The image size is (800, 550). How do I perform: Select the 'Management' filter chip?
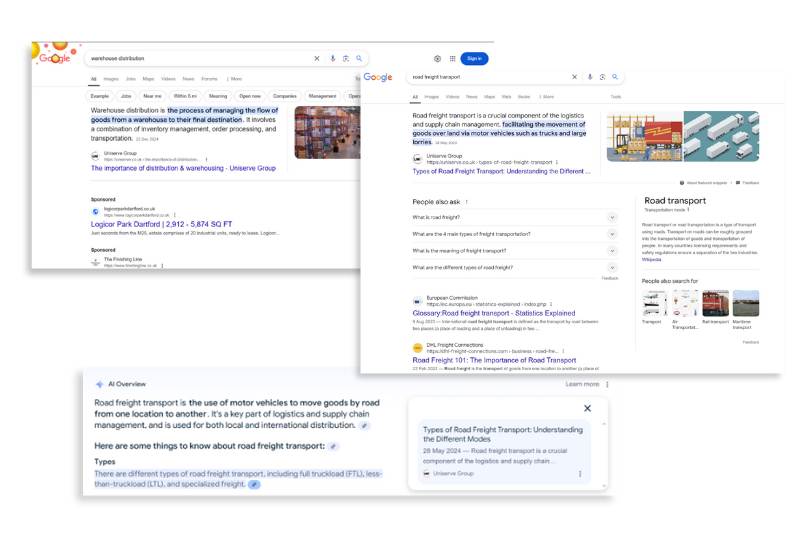click(322, 96)
